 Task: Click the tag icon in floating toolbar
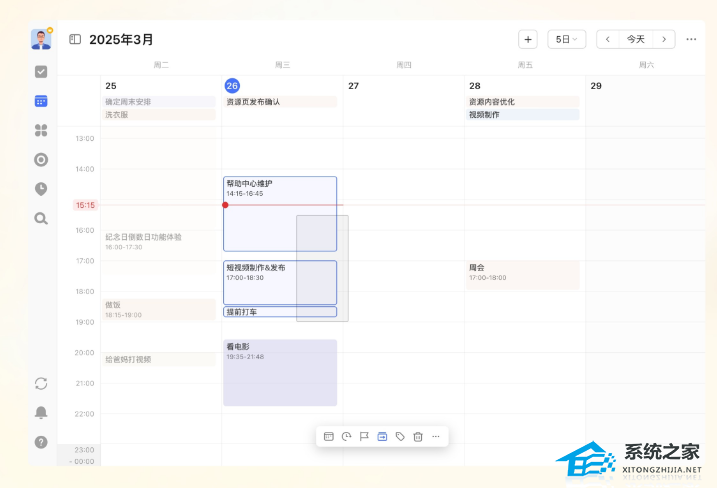tap(400, 436)
